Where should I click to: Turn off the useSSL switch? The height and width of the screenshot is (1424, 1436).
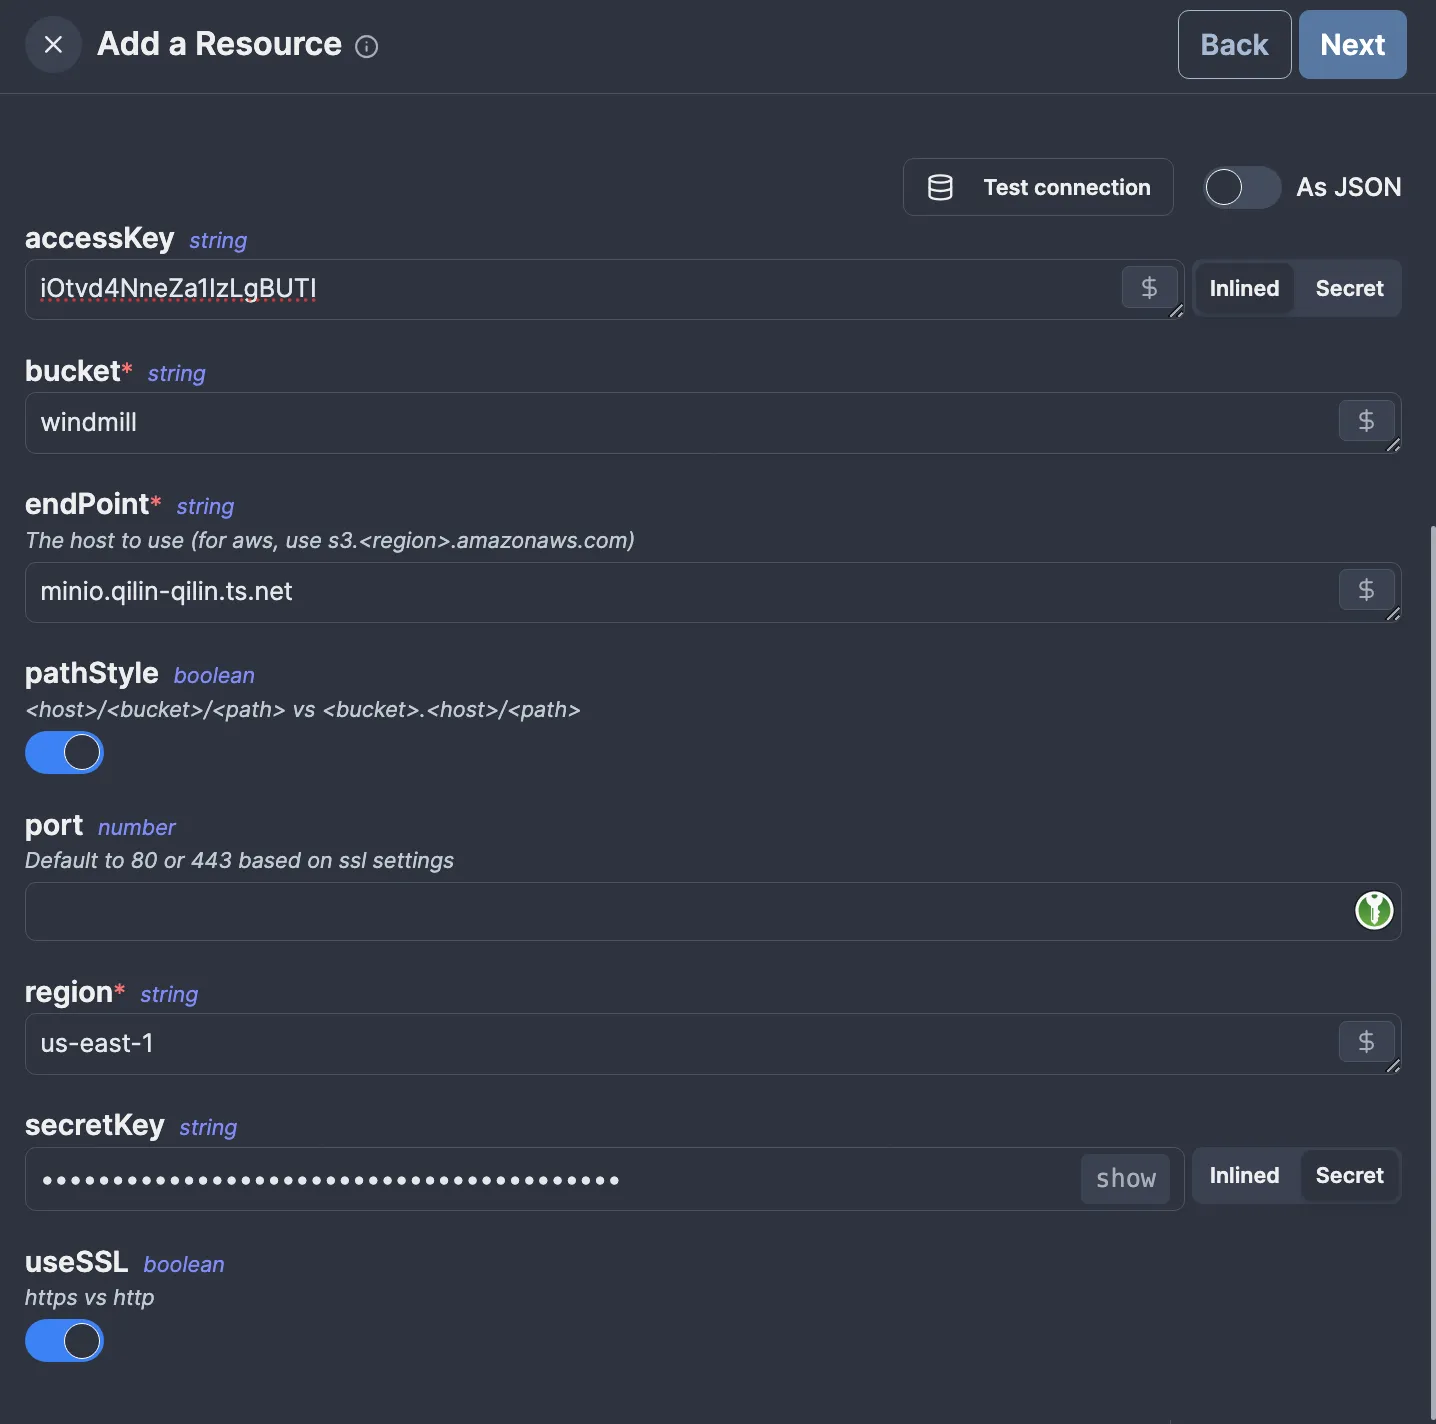coord(64,1341)
